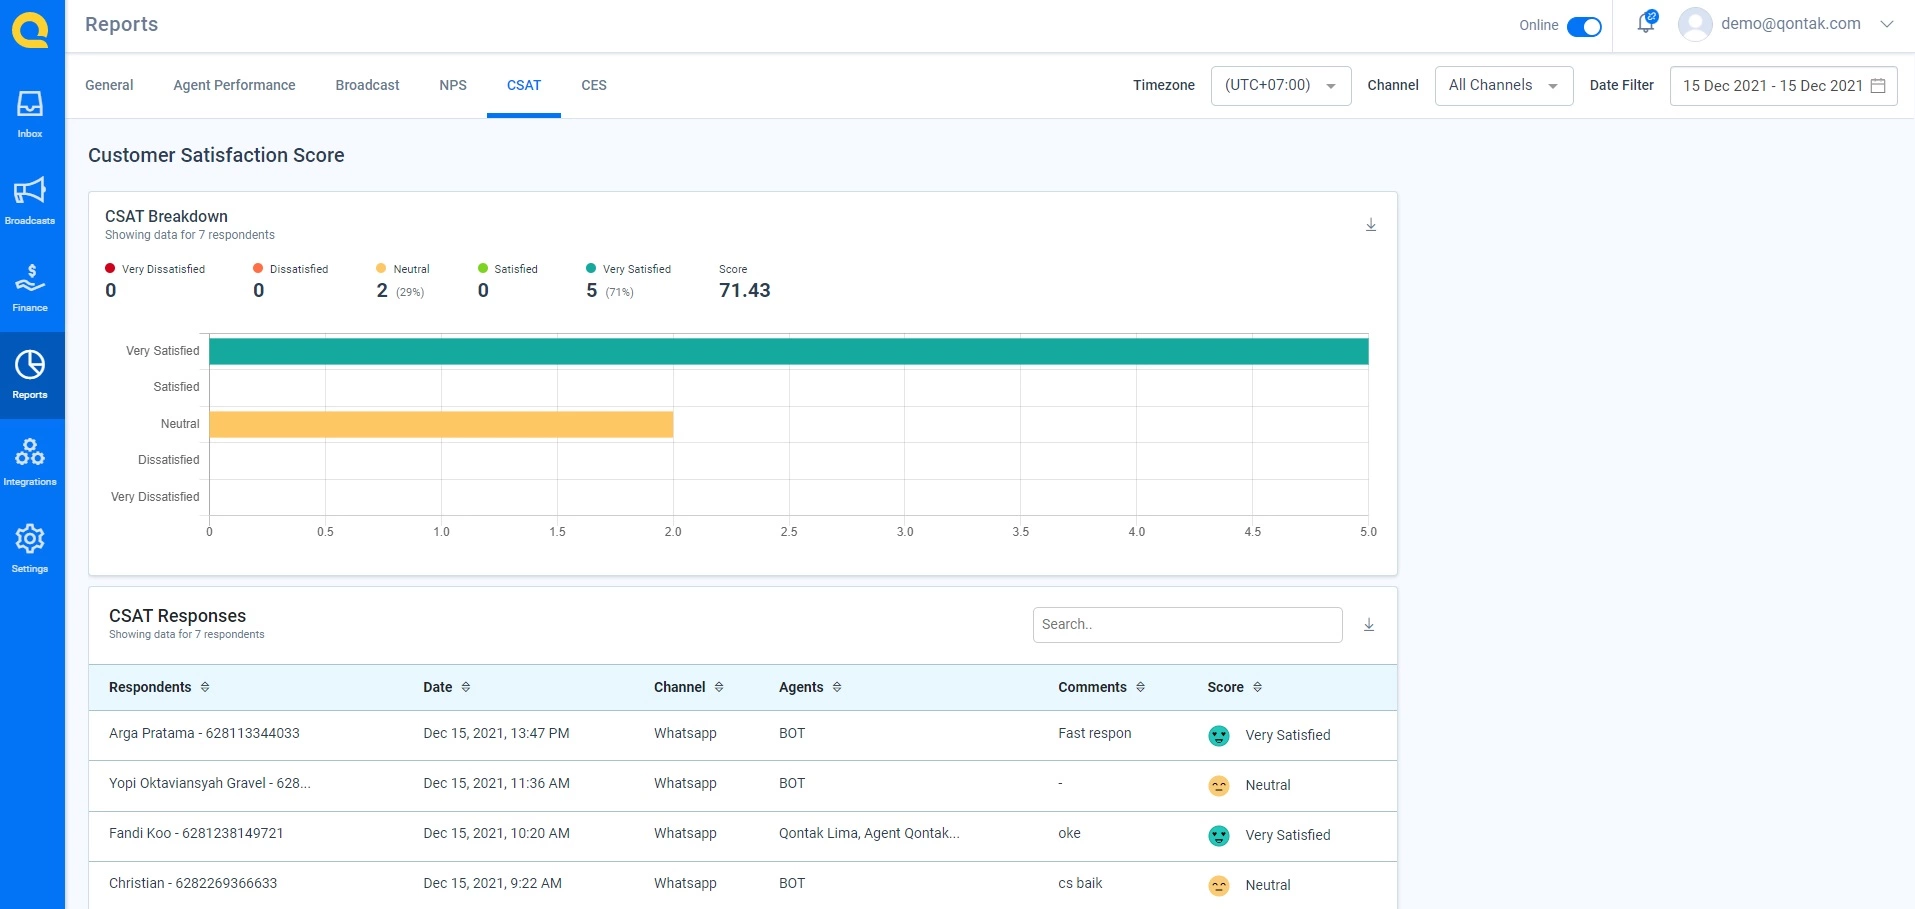Expand the Timezone dropdown
The height and width of the screenshot is (909, 1915).
(1281, 86)
